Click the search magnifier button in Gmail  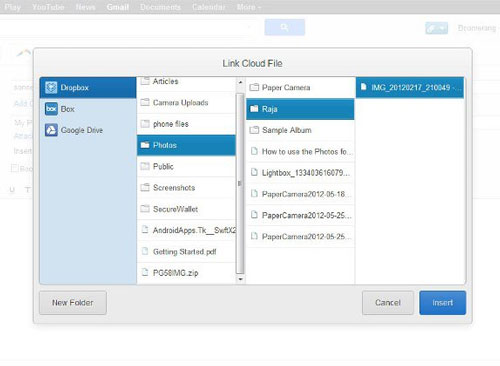[x=285, y=27]
